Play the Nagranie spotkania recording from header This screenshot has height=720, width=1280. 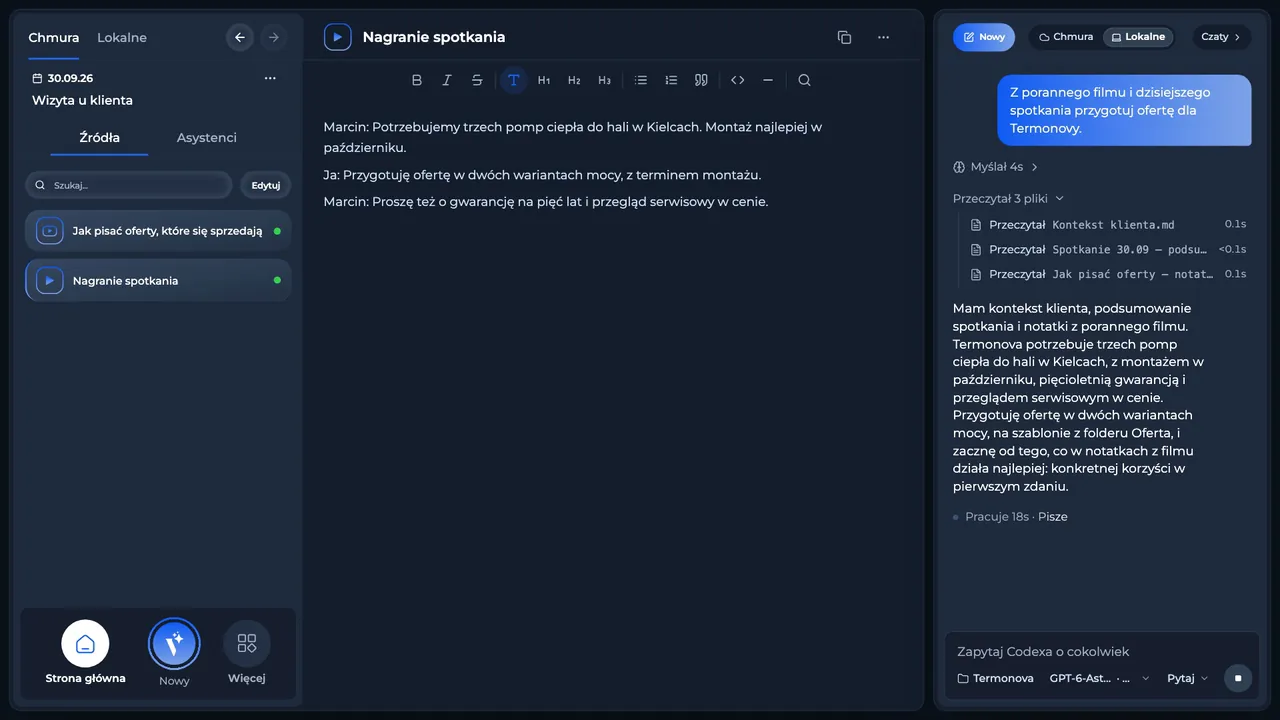(x=338, y=37)
